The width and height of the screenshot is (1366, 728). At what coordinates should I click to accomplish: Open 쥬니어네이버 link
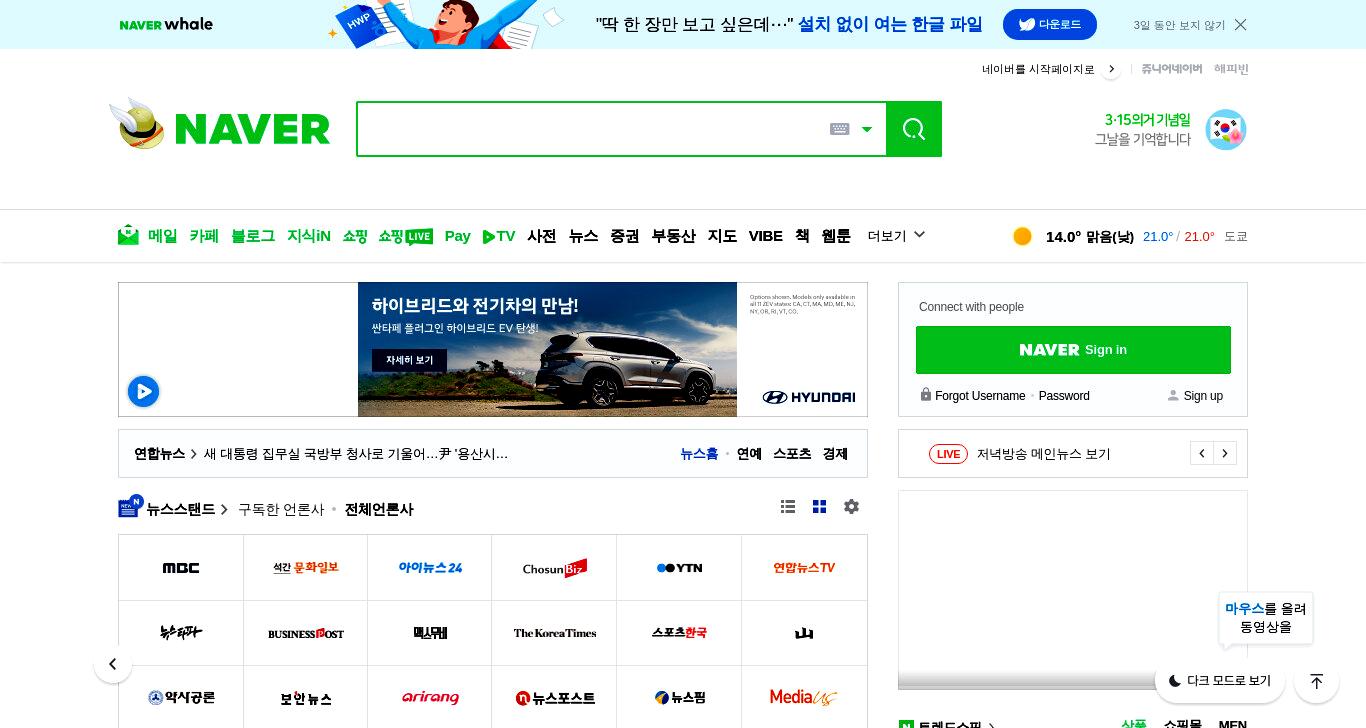point(1171,69)
